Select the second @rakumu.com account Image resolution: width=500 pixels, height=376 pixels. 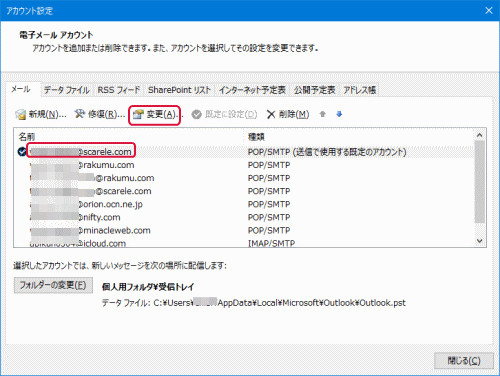(245, 178)
